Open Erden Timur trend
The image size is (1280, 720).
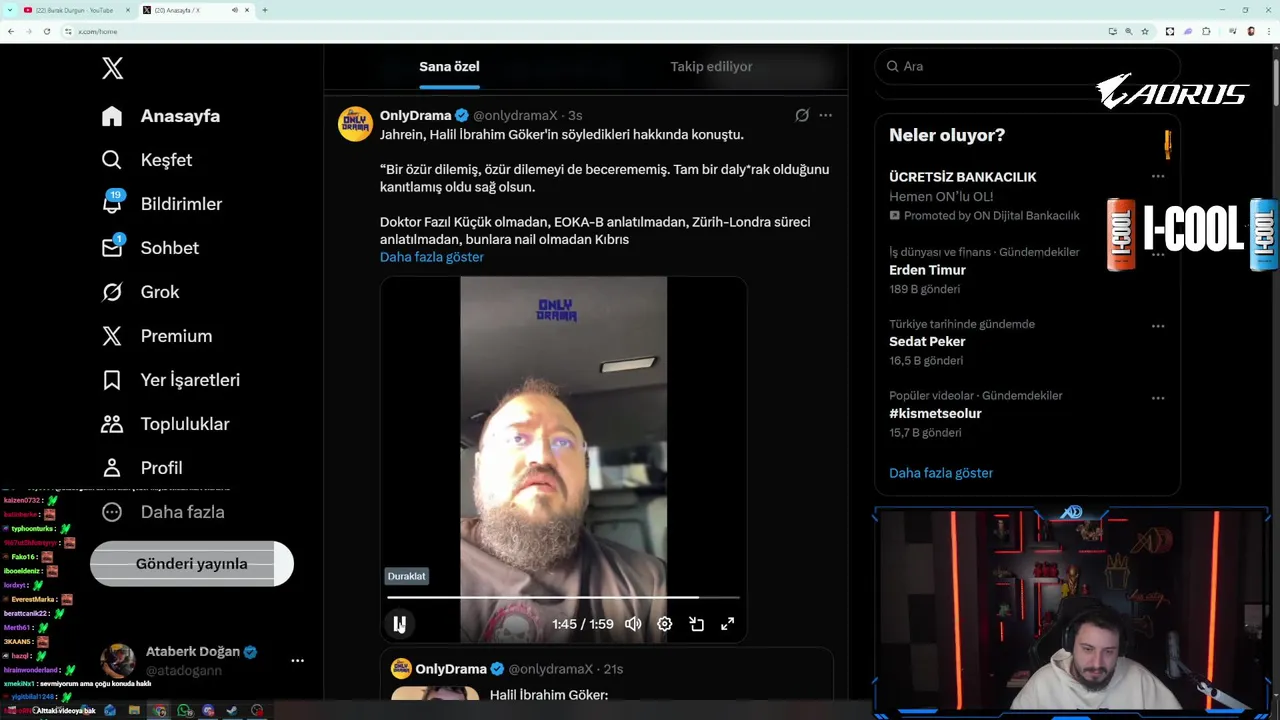click(x=927, y=270)
